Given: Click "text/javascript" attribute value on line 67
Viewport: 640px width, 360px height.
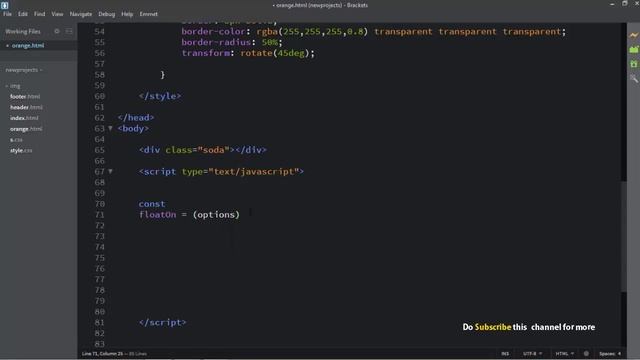Looking at the screenshot, I should point(253,171).
